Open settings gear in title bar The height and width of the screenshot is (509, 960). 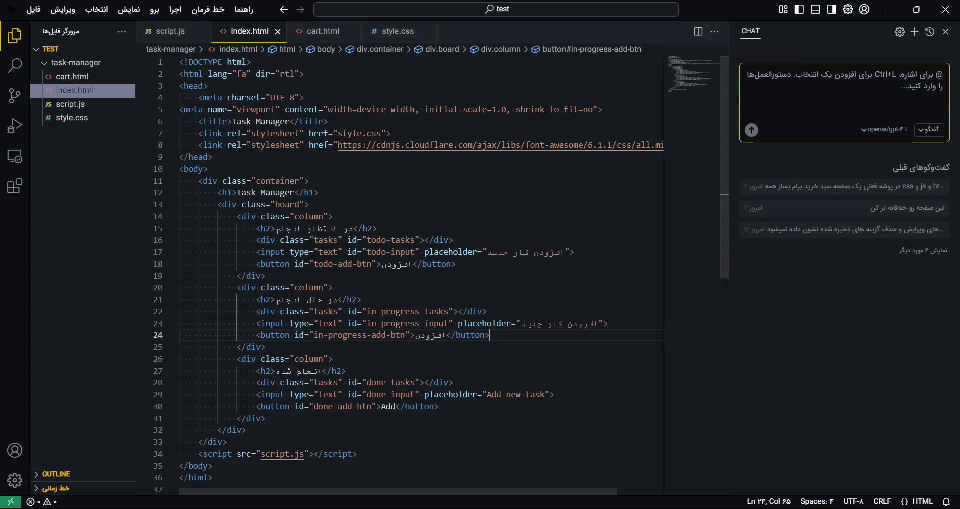click(x=848, y=9)
